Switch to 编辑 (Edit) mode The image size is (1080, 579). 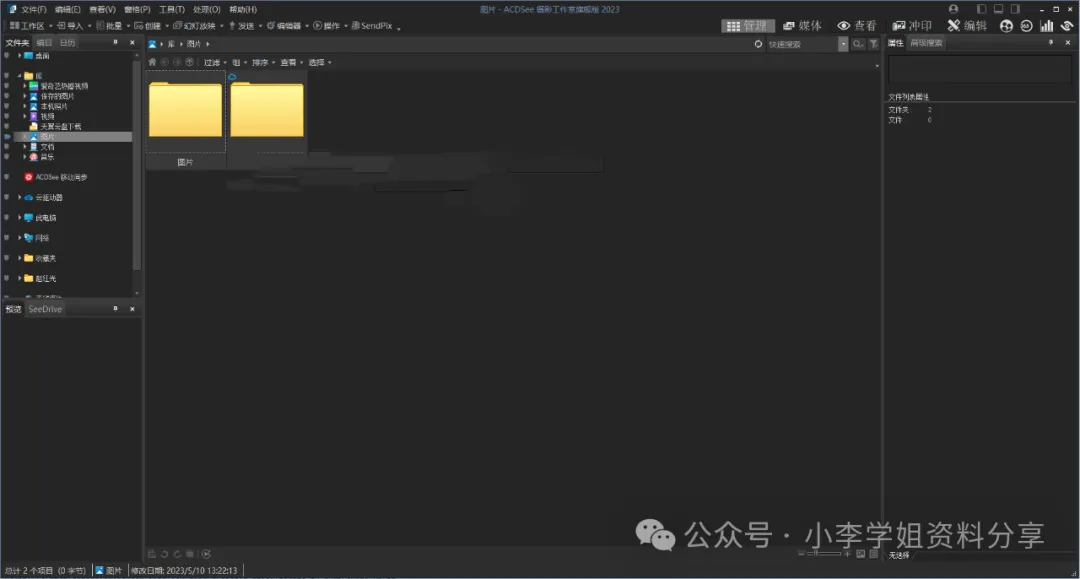coord(967,25)
